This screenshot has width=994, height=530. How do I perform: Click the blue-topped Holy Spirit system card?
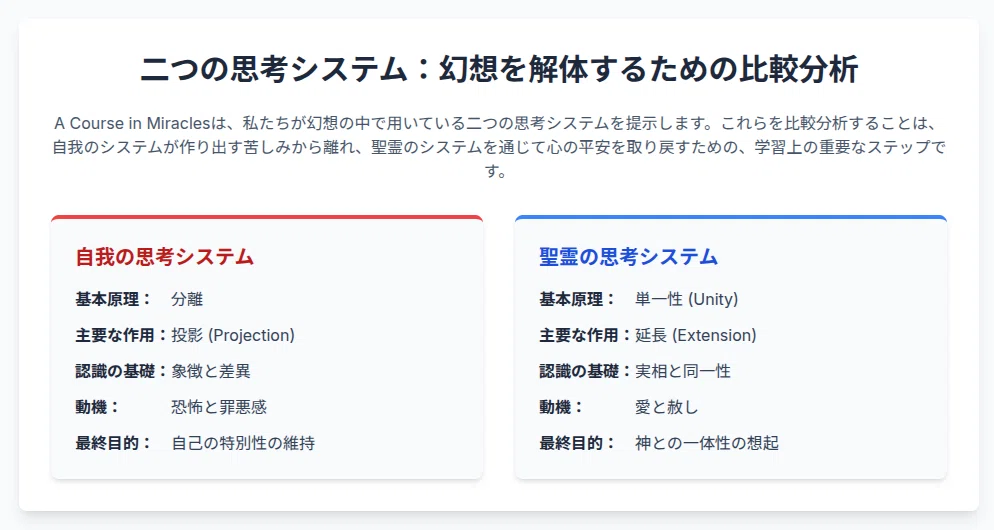[x=731, y=347]
